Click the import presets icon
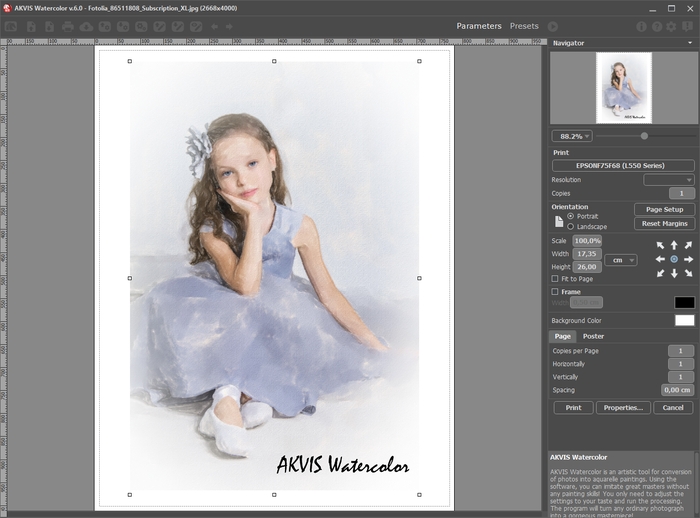 (104, 27)
